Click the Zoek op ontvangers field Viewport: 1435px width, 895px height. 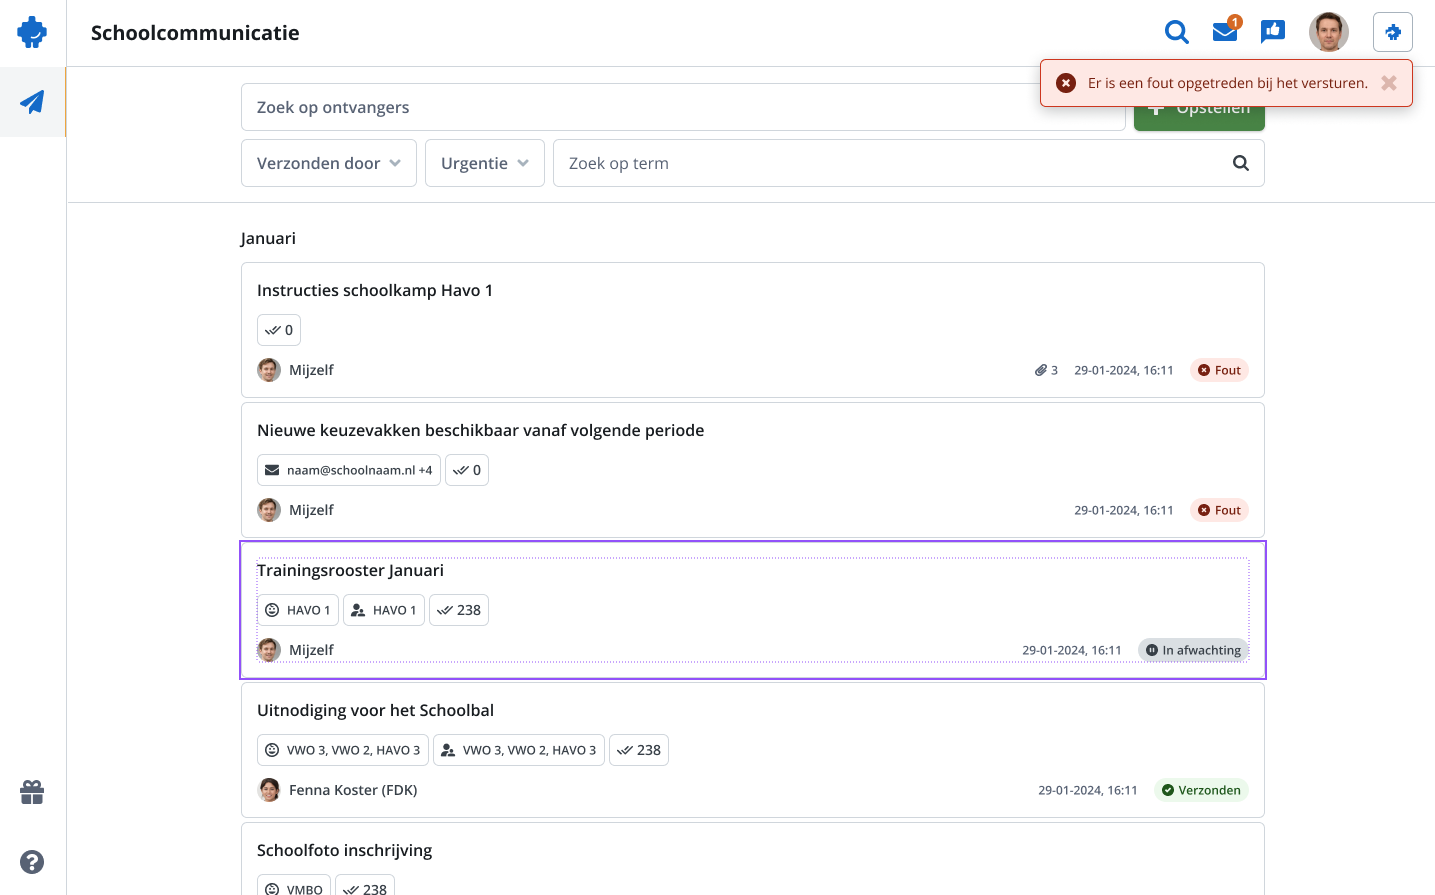[x=683, y=107]
